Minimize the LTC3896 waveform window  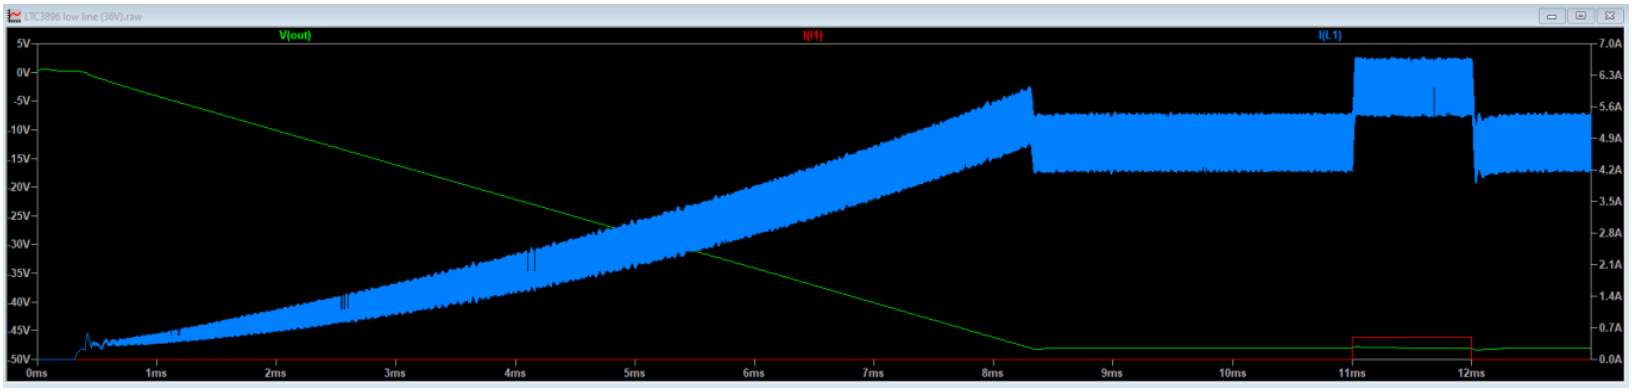[1552, 16]
